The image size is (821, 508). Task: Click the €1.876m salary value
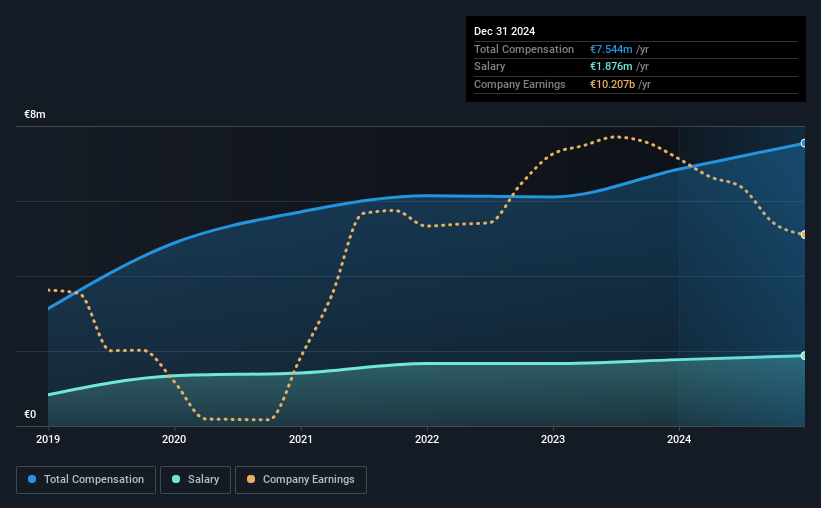tap(611, 67)
